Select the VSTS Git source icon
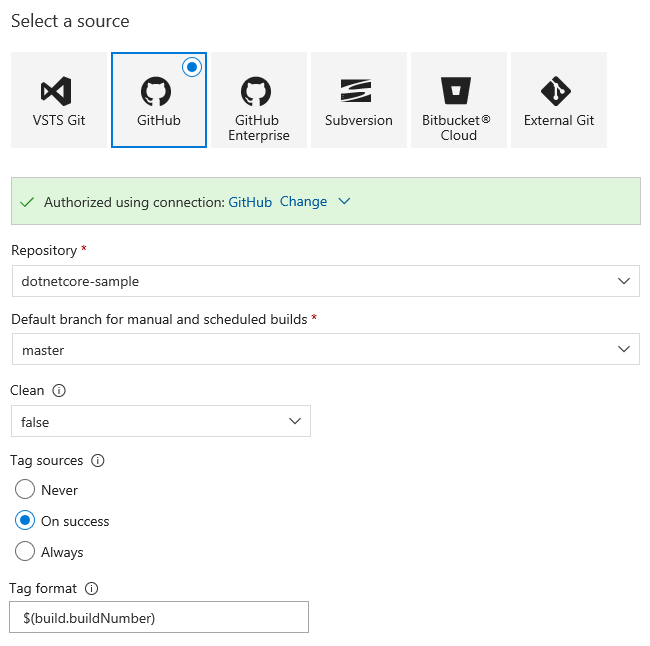Screen dimensions: 650x646 58,92
